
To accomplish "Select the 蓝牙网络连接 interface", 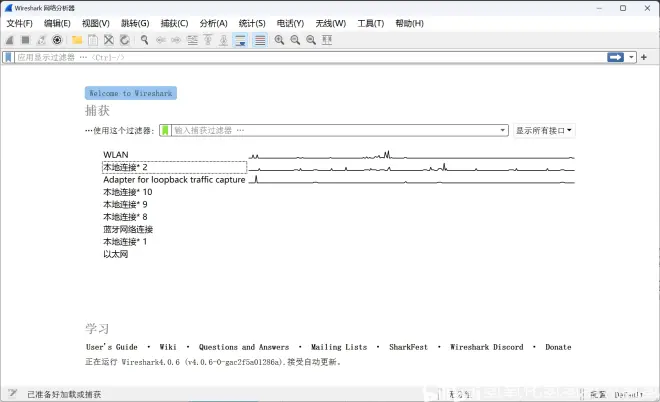I will [128, 229].
